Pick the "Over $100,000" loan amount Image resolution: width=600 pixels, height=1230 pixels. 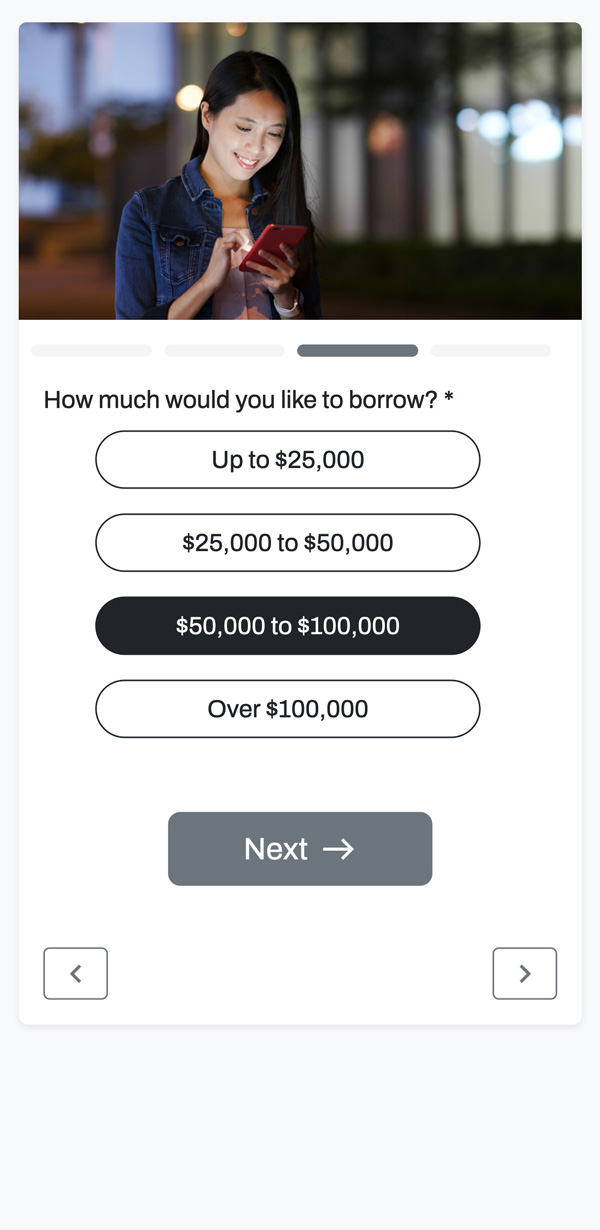pyautogui.click(x=288, y=709)
